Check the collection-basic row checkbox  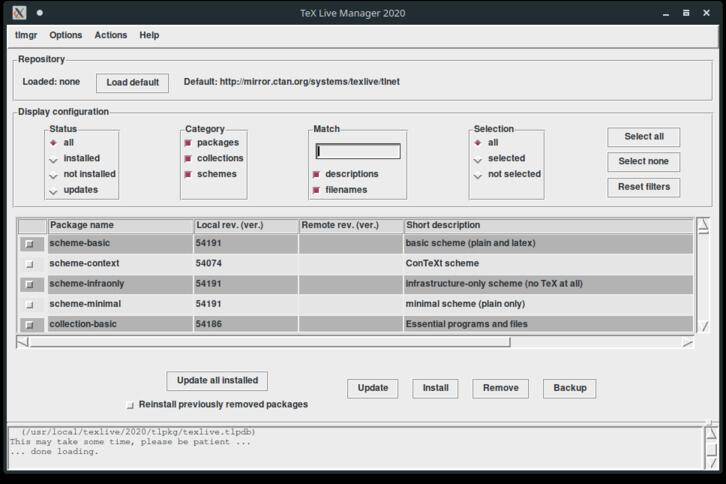(30, 325)
